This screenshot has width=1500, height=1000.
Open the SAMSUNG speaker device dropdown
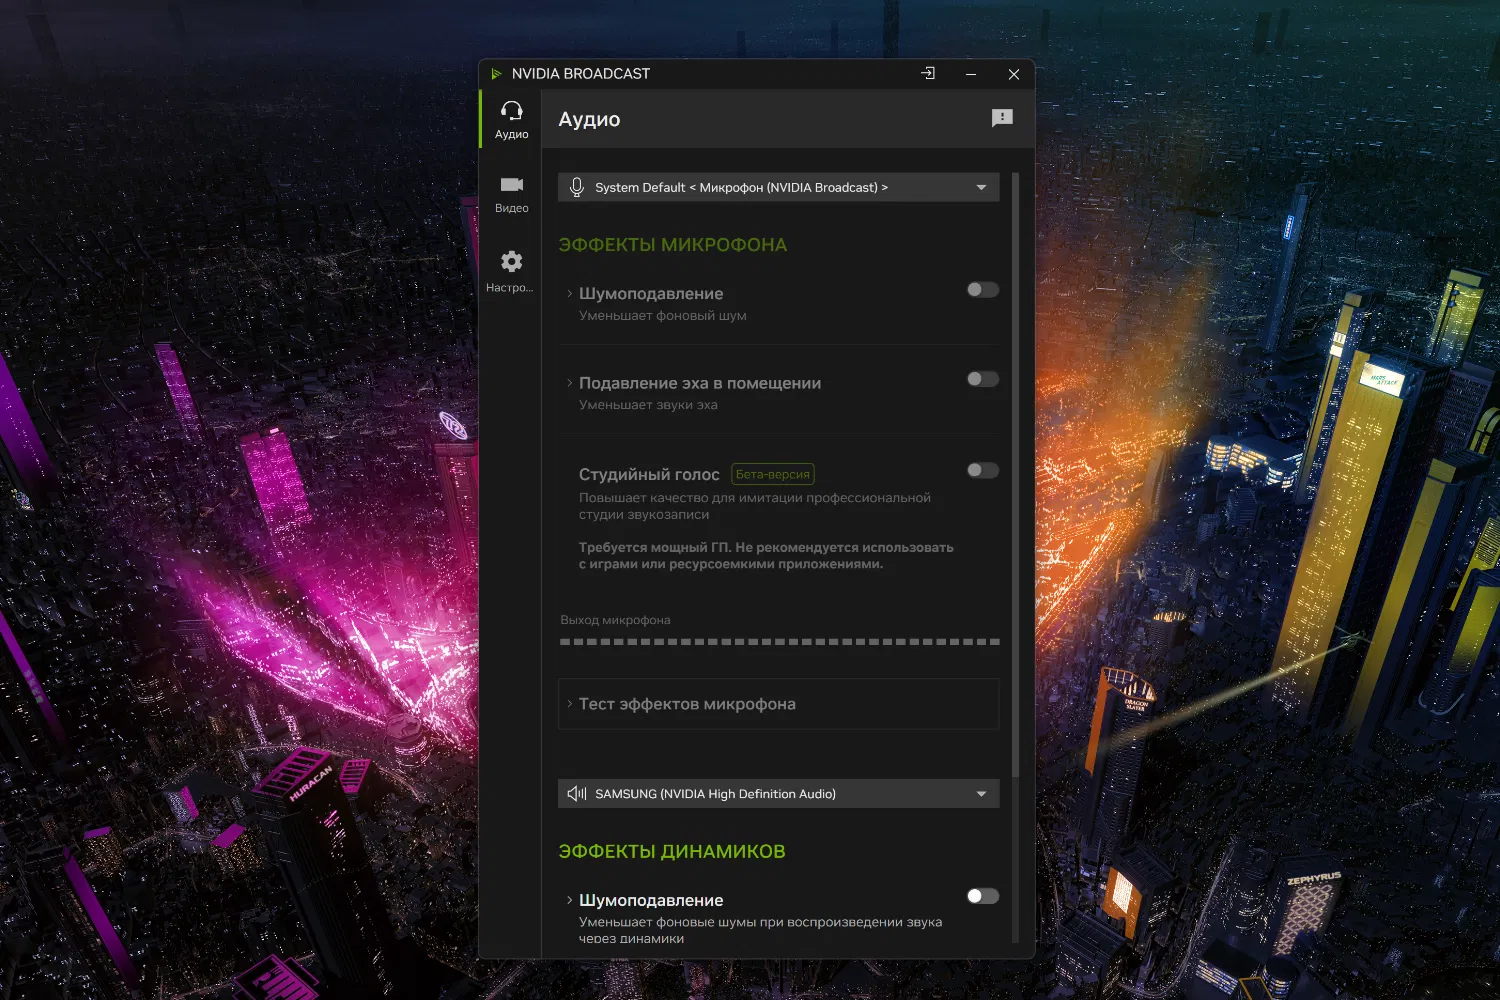coord(779,794)
